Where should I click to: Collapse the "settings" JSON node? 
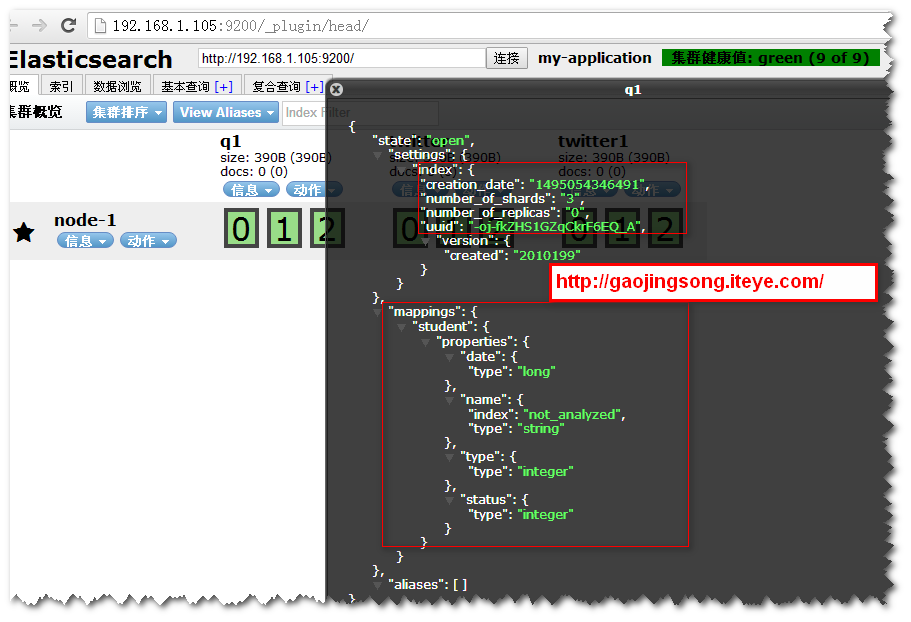tap(378, 156)
